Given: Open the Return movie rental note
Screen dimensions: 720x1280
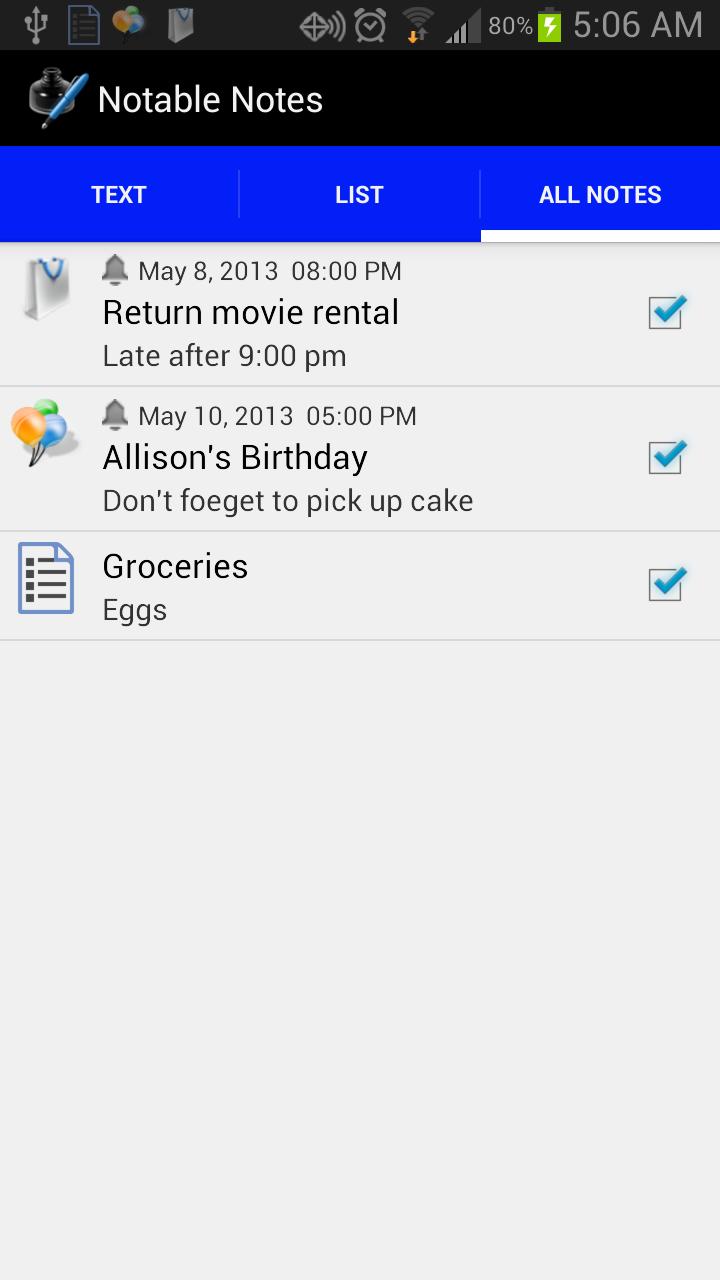Looking at the screenshot, I should 251,313.
